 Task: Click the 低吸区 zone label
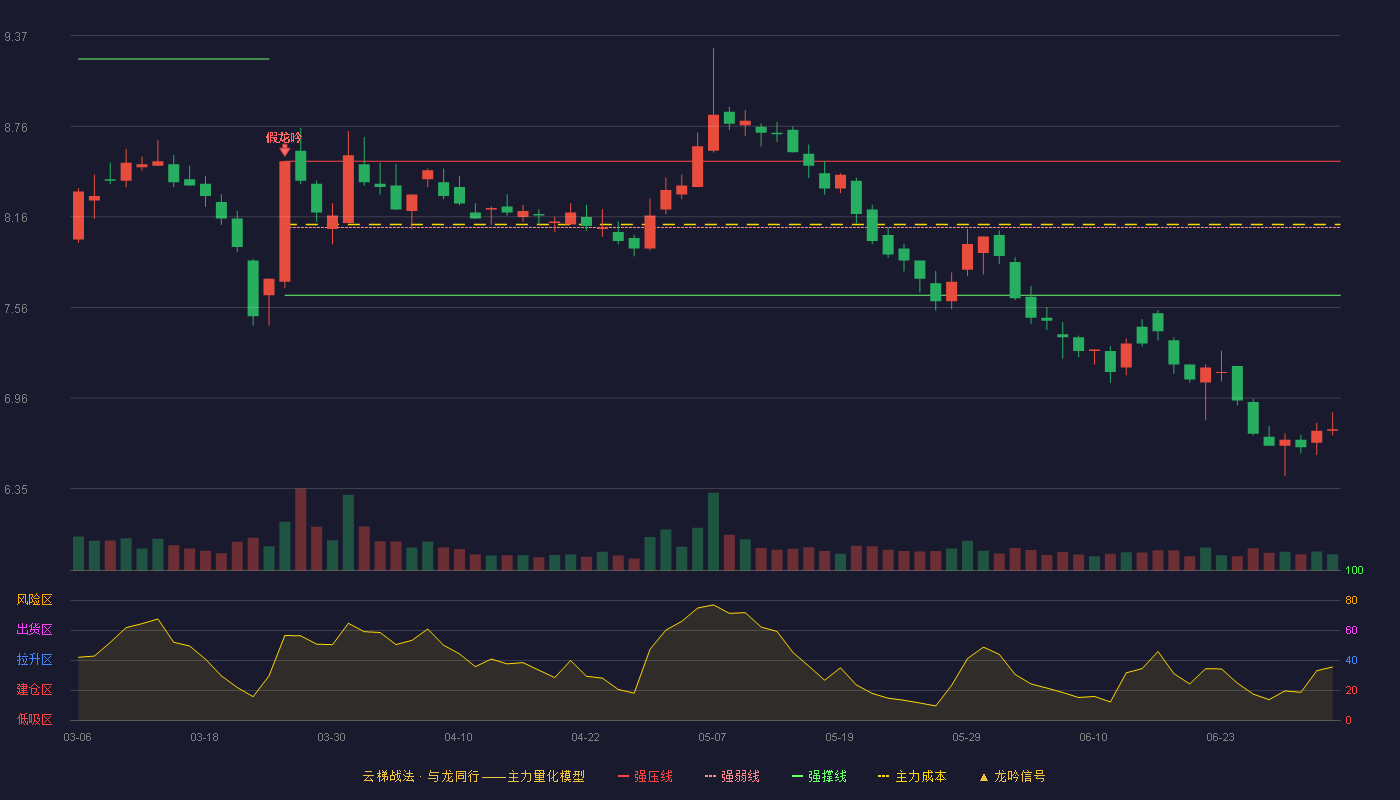point(34,719)
